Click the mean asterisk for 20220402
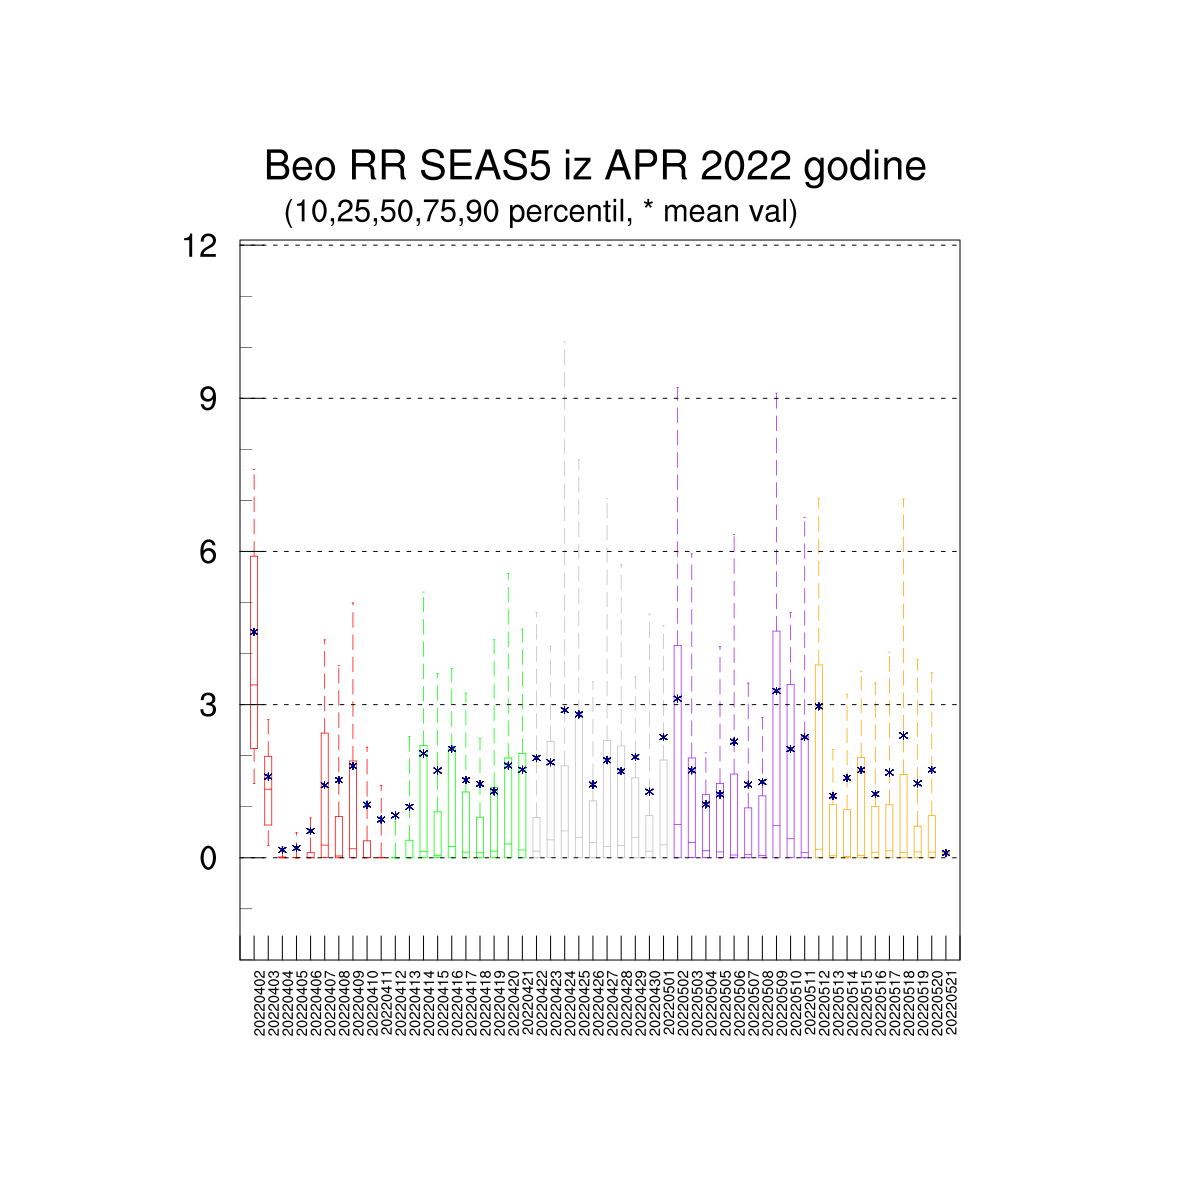 click(x=254, y=632)
